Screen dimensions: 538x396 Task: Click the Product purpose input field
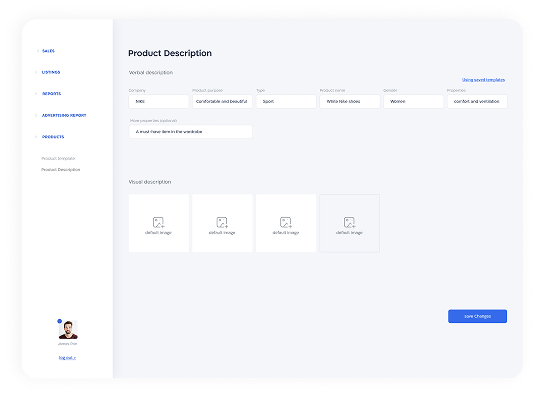(222, 102)
